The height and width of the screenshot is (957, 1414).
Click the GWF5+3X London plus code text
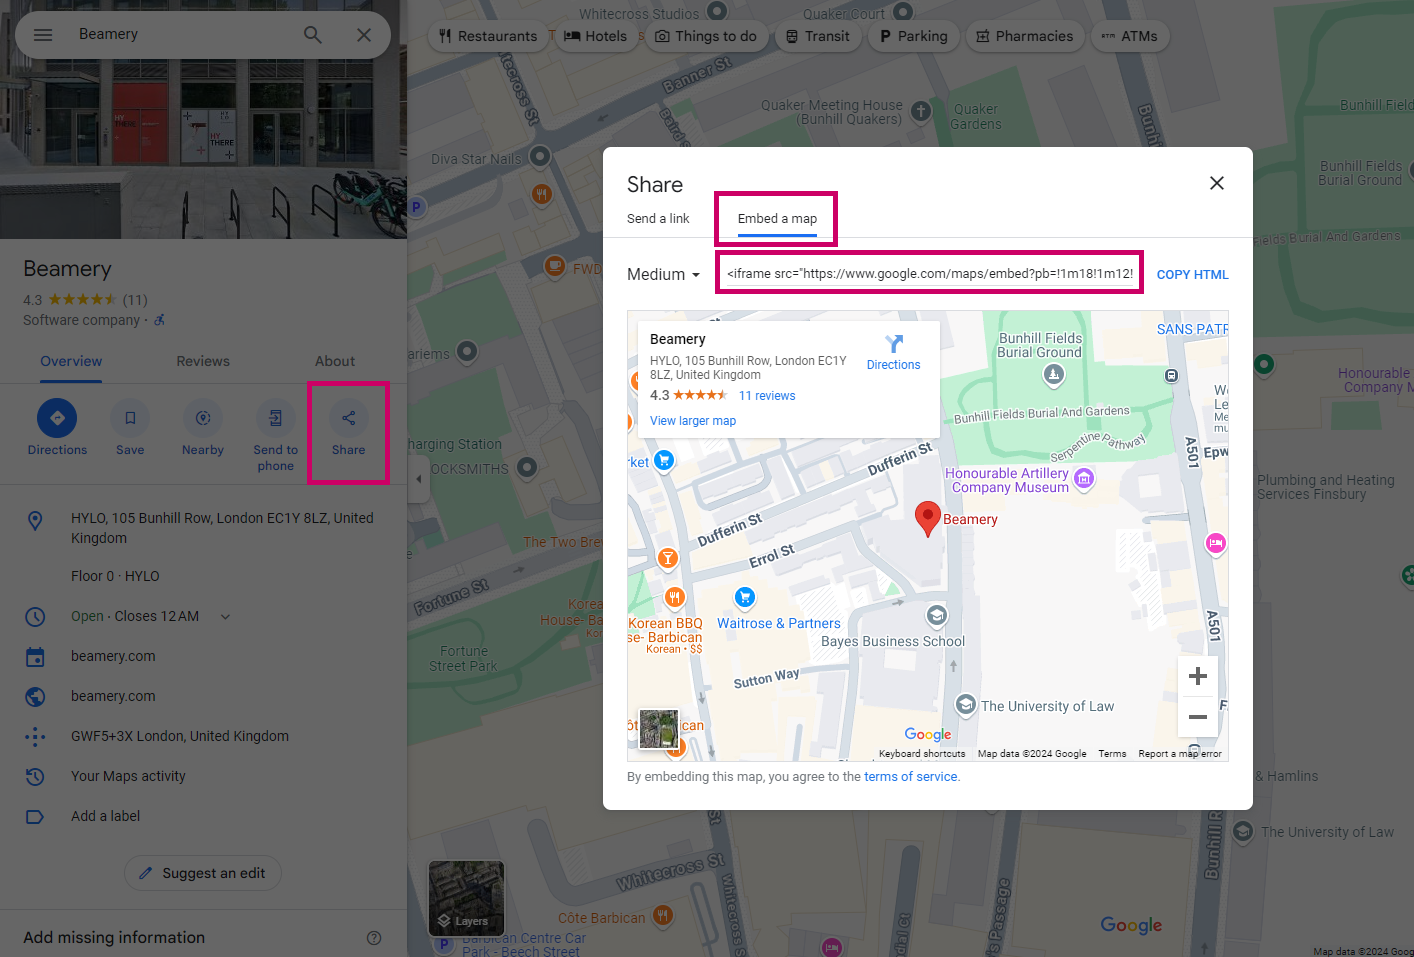point(180,737)
